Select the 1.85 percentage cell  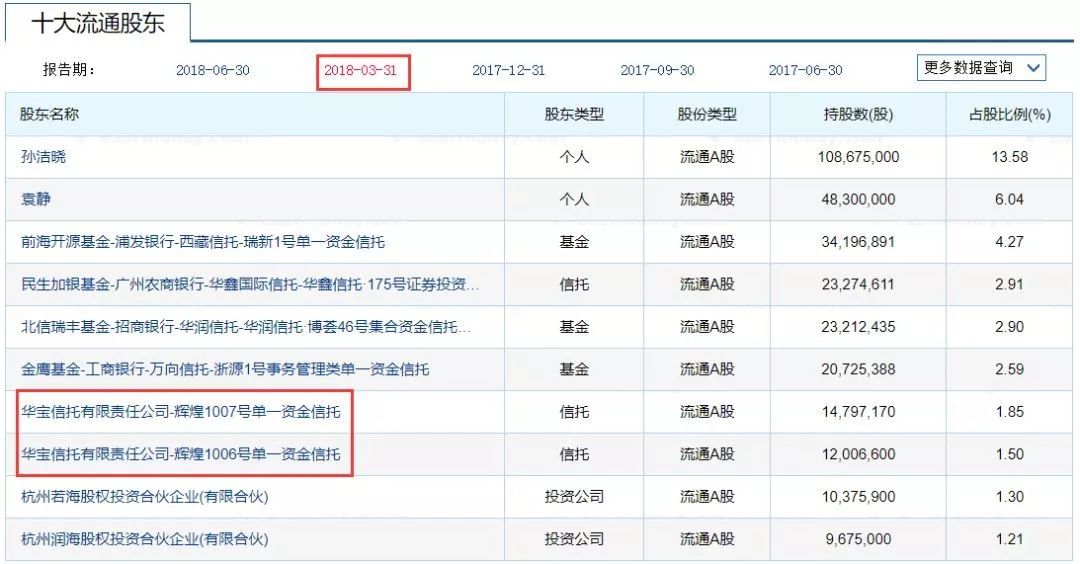[x=1010, y=412]
